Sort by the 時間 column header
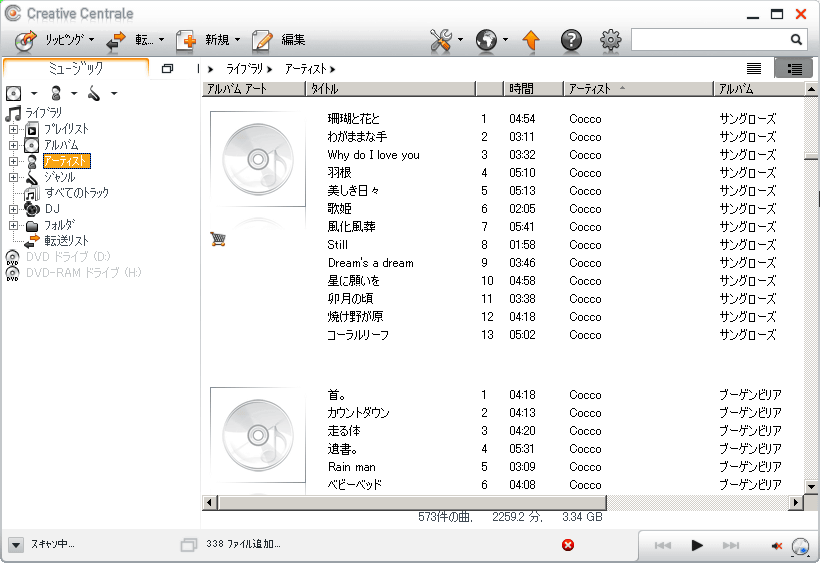This screenshot has height=563, width=820. pos(533,89)
